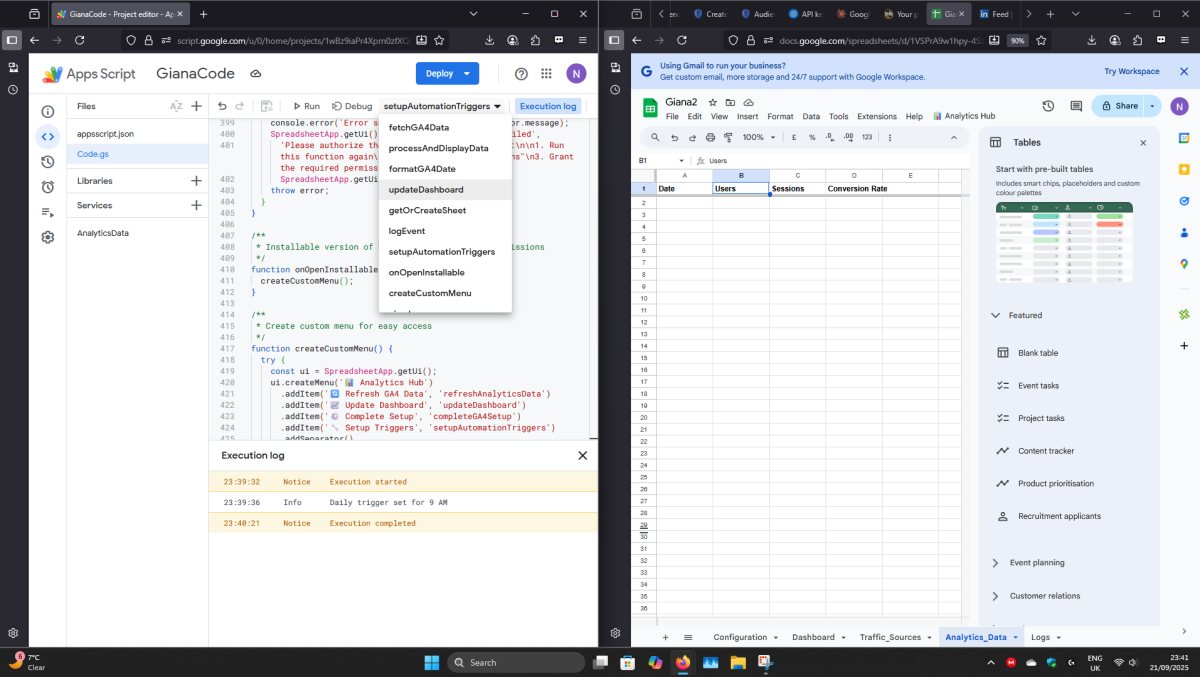
Task: Click the Overview info icon
Action: [x=47, y=112]
